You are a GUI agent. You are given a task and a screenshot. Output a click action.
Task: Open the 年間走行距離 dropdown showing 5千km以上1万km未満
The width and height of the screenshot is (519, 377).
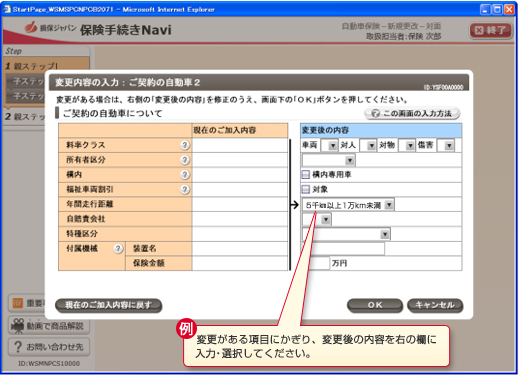tap(348, 205)
